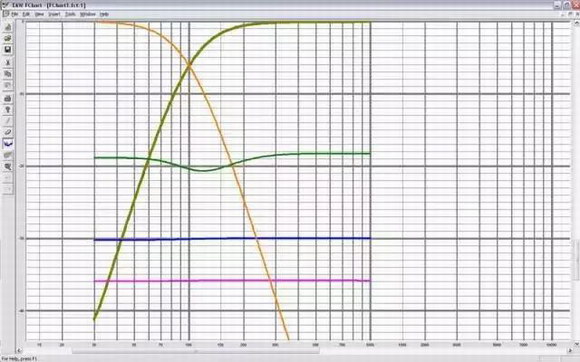Open the Edit menu
Image resolution: width=580 pixels, height=362 pixels.
pos(26,14)
